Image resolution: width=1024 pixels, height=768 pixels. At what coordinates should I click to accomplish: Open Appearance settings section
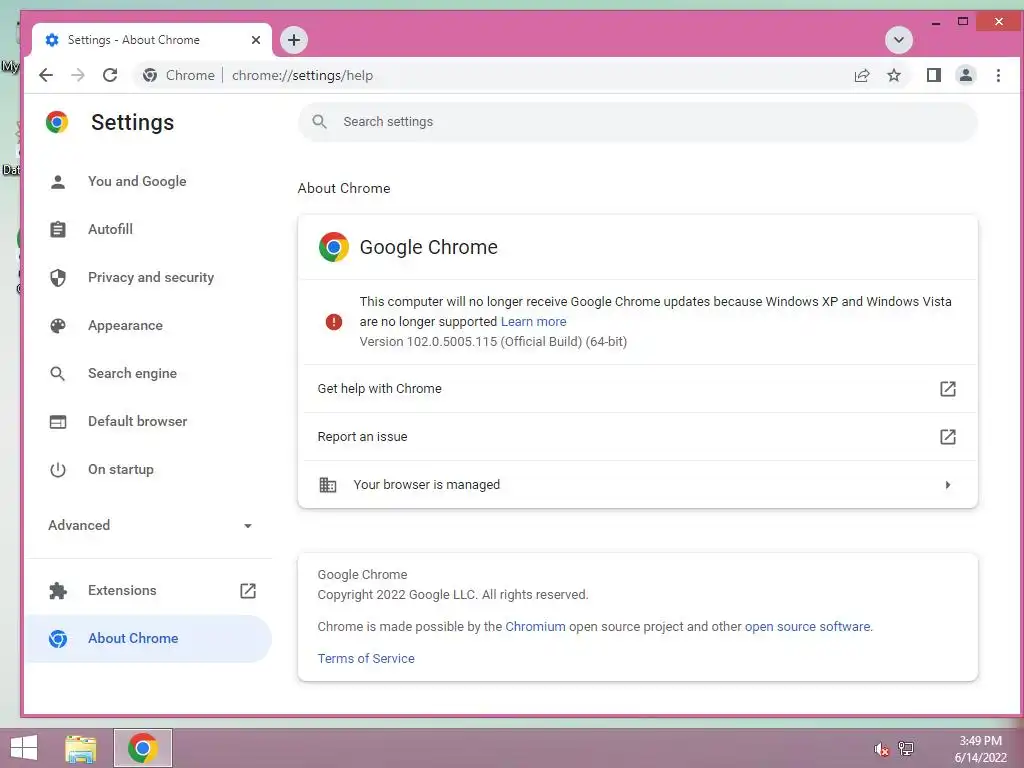click(x=149, y=325)
